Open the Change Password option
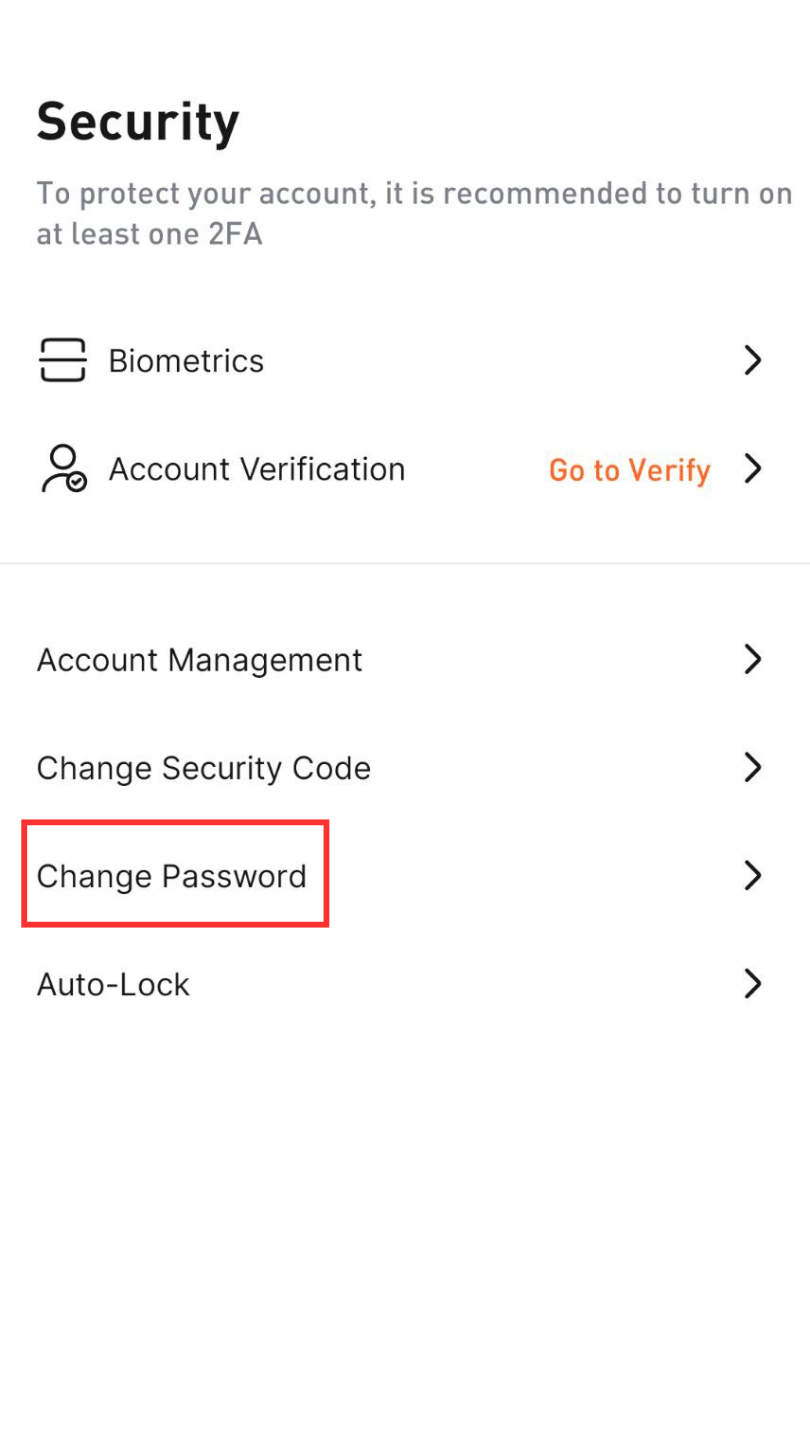 171,876
